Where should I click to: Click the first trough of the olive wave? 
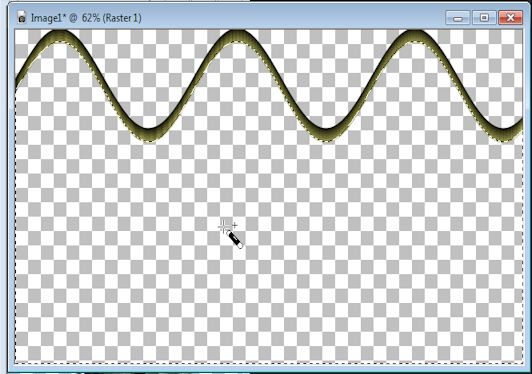point(148,135)
